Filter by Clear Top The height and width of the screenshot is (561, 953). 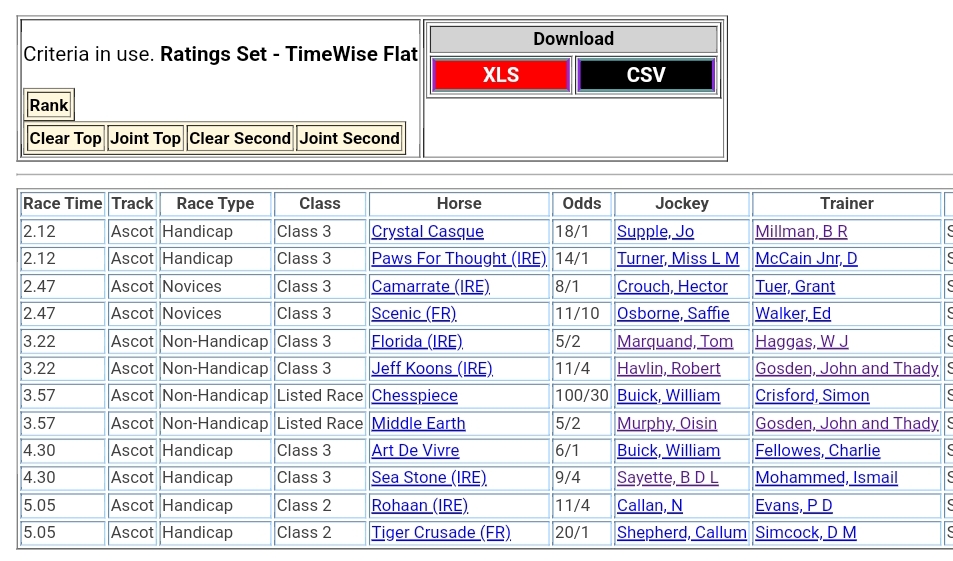click(x=65, y=138)
